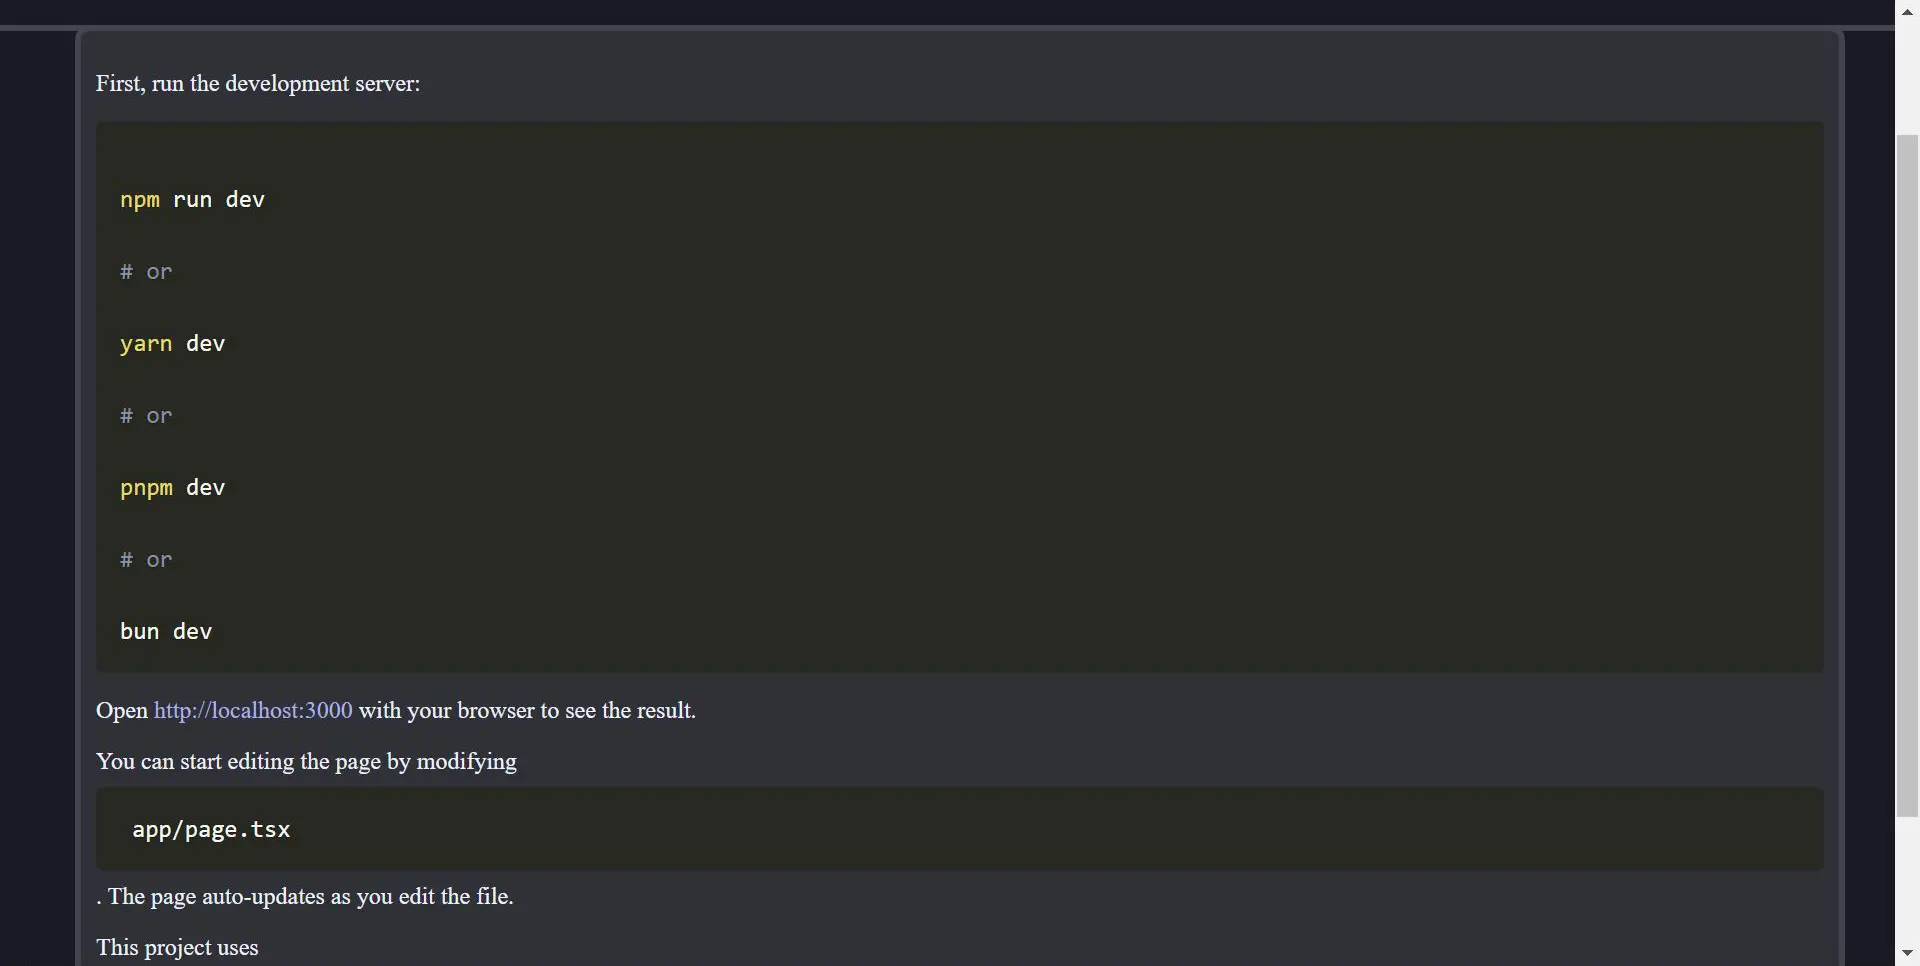This screenshot has width=1920, height=966.
Task: Click the vertical scrollbar thumb
Action: (1907, 475)
